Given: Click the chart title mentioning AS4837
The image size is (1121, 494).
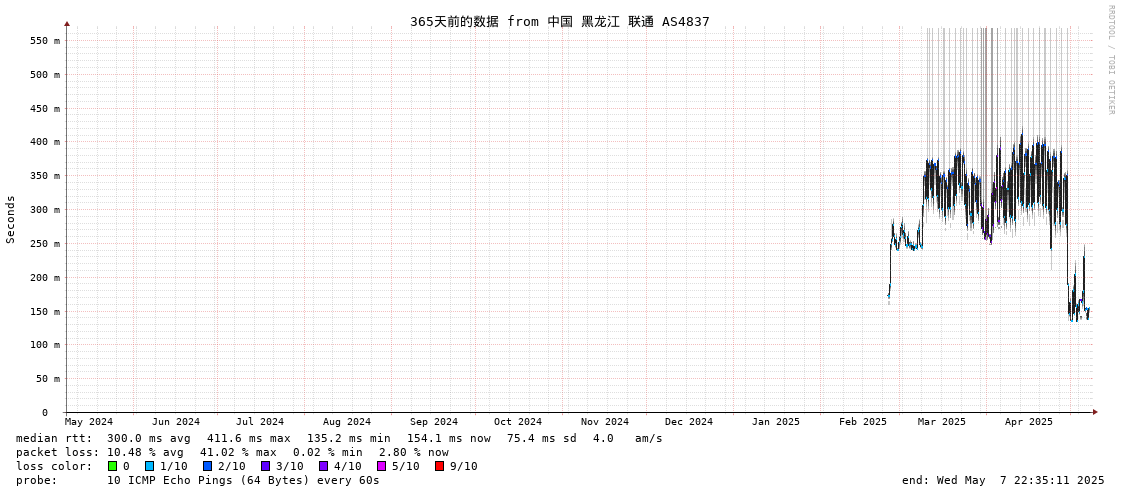Looking at the screenshot, I should point(560,21).
